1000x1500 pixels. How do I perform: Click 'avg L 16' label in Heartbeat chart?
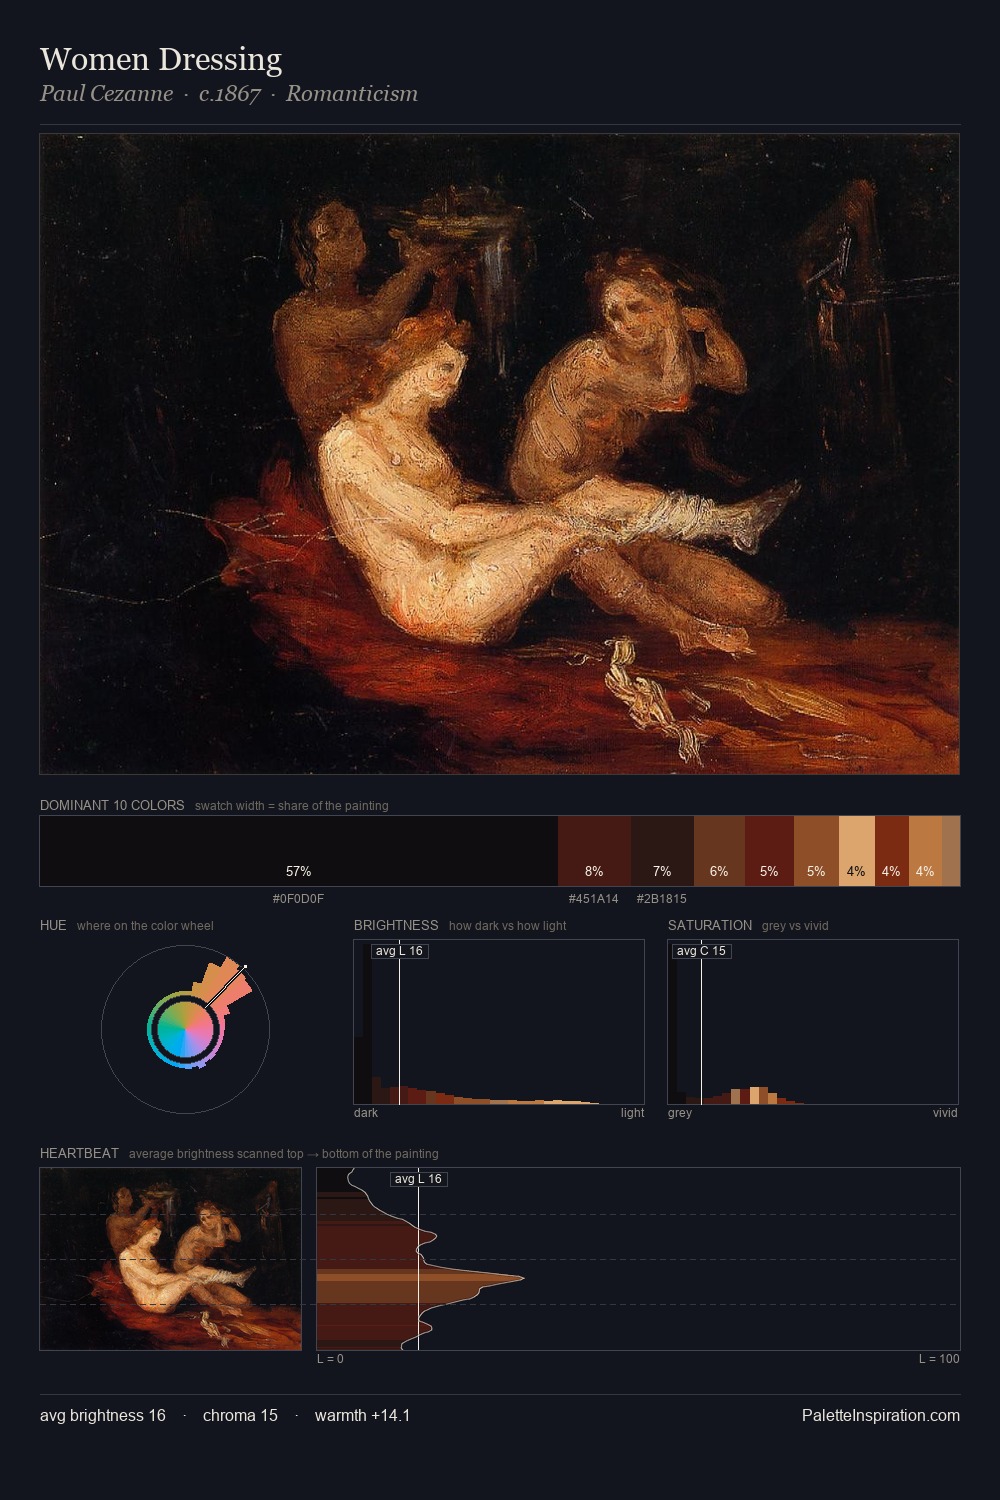pyautogui.click(x=418, y=1179)
